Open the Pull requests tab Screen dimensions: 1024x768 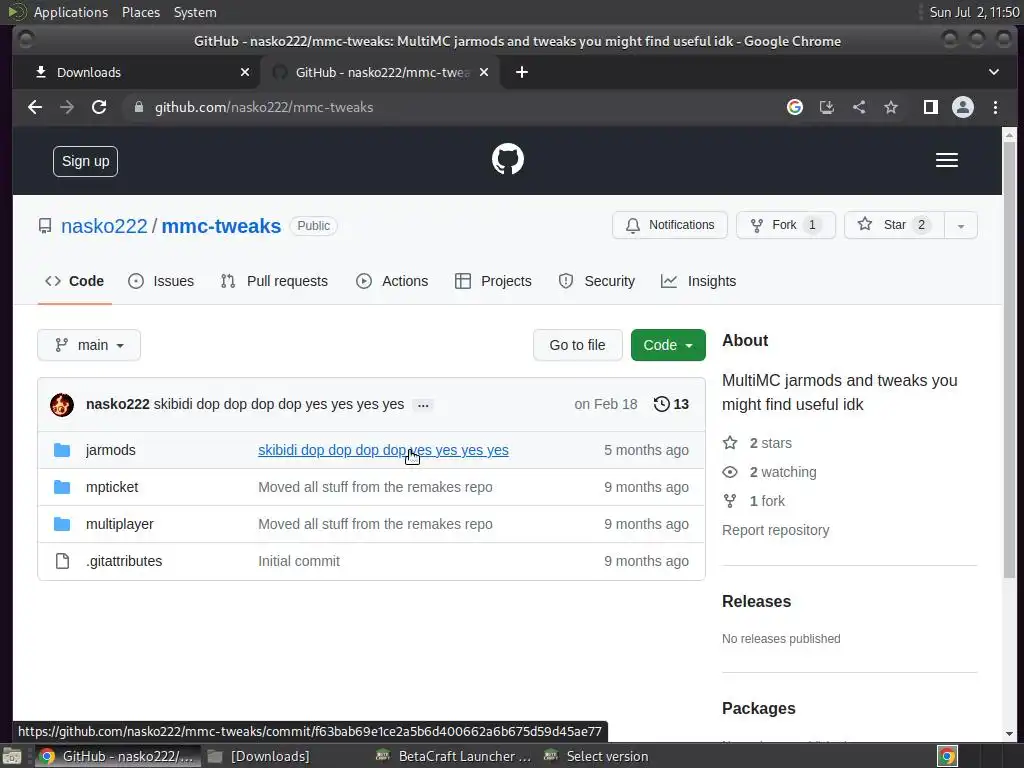tap(274, 281)
